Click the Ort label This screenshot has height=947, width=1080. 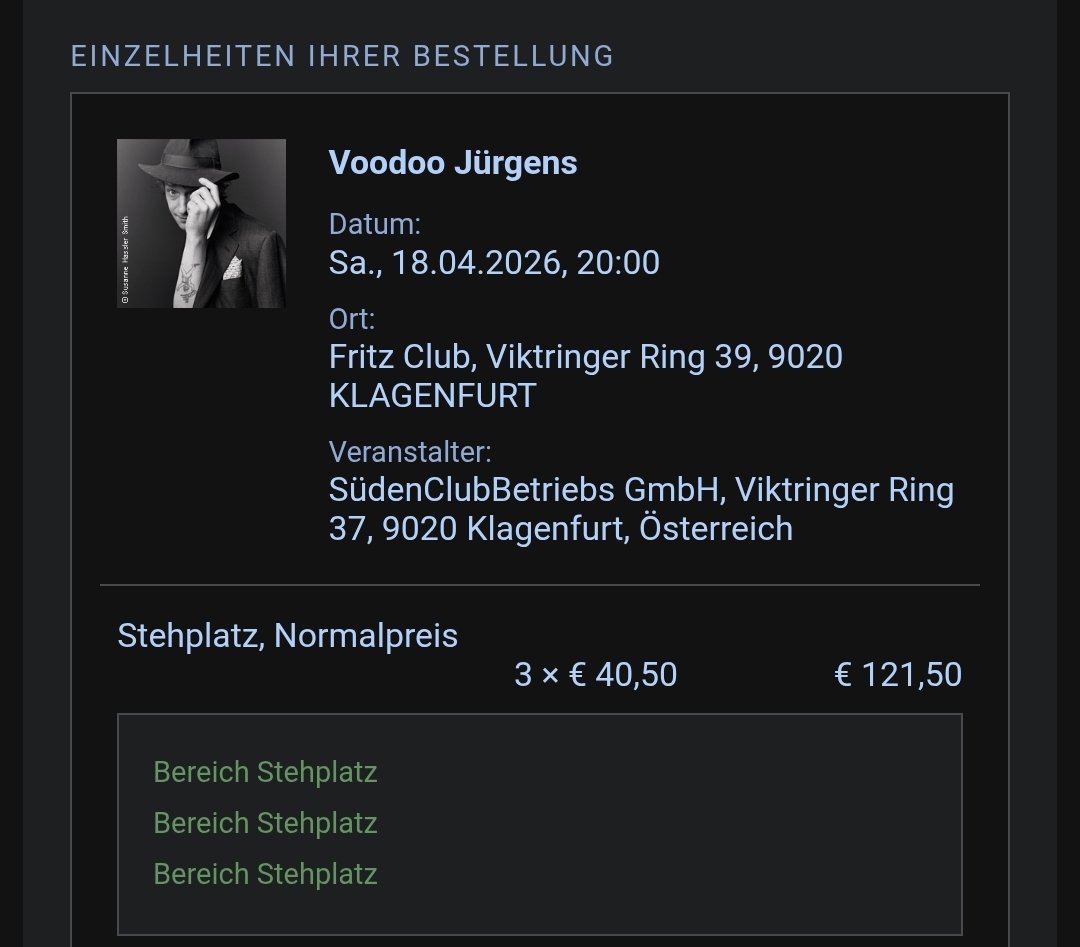[x=352, y=319]
